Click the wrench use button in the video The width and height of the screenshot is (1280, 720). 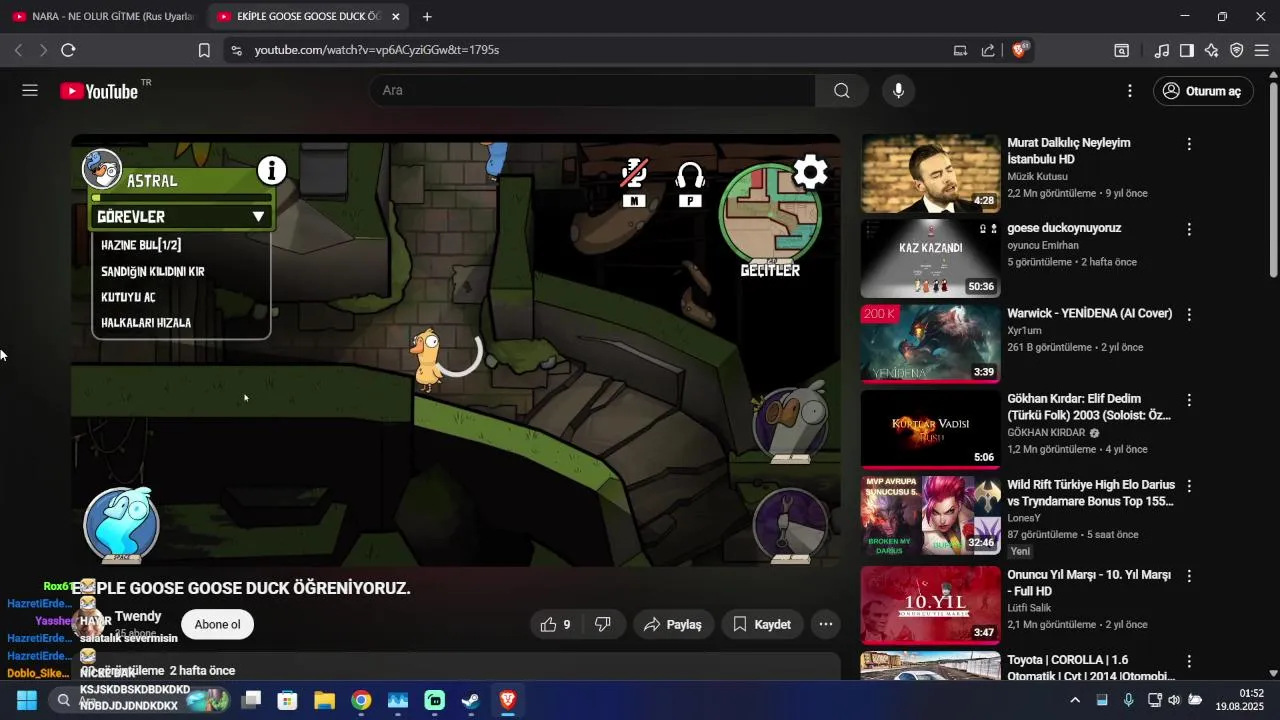click(790, 524)
